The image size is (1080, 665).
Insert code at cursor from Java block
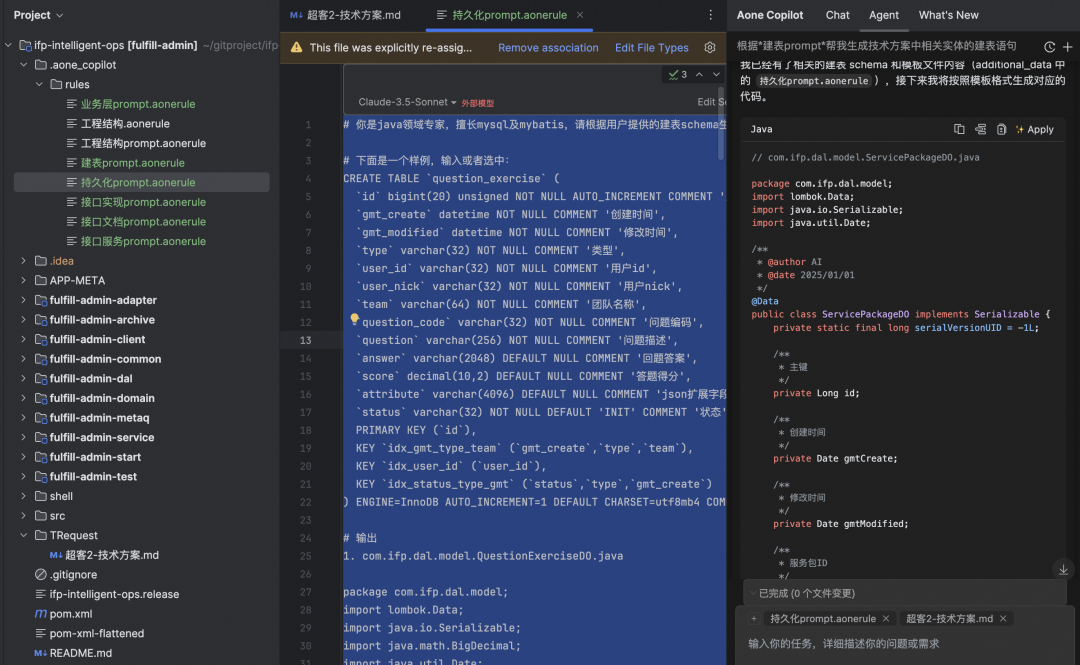tap(980, 130)
